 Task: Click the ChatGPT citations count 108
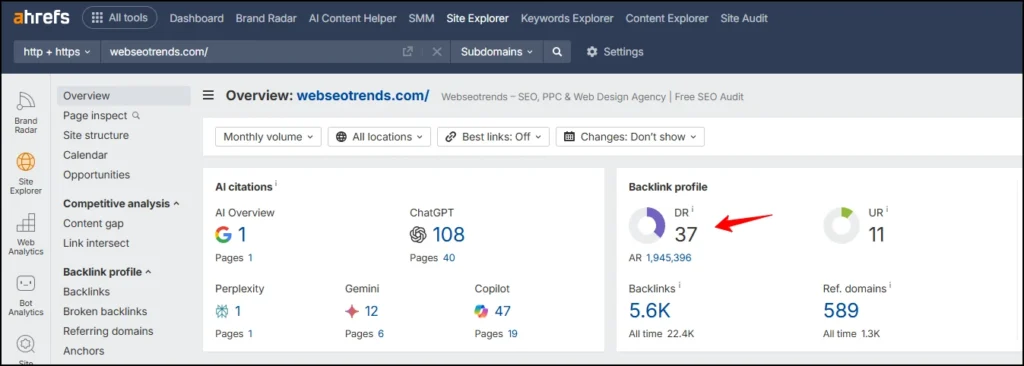448,235
